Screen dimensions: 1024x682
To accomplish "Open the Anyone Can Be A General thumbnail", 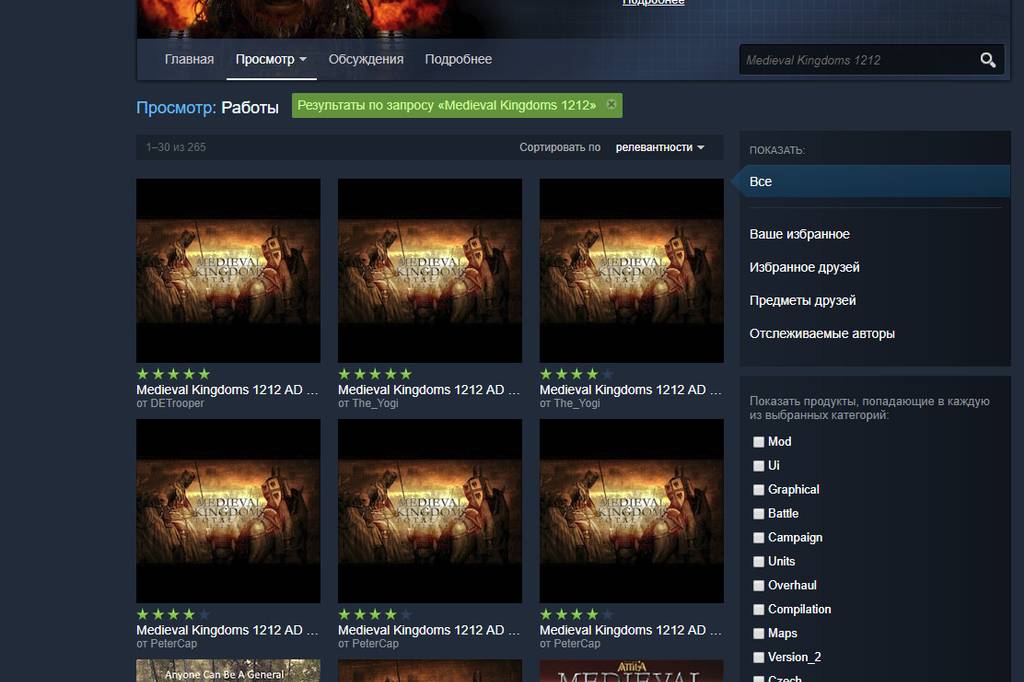I will click(x=228, y=670).
